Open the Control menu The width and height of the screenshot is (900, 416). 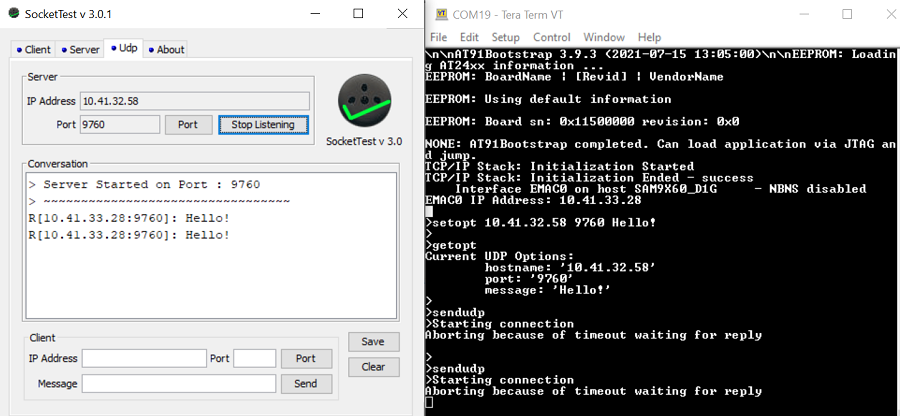(x=551, y=37)
